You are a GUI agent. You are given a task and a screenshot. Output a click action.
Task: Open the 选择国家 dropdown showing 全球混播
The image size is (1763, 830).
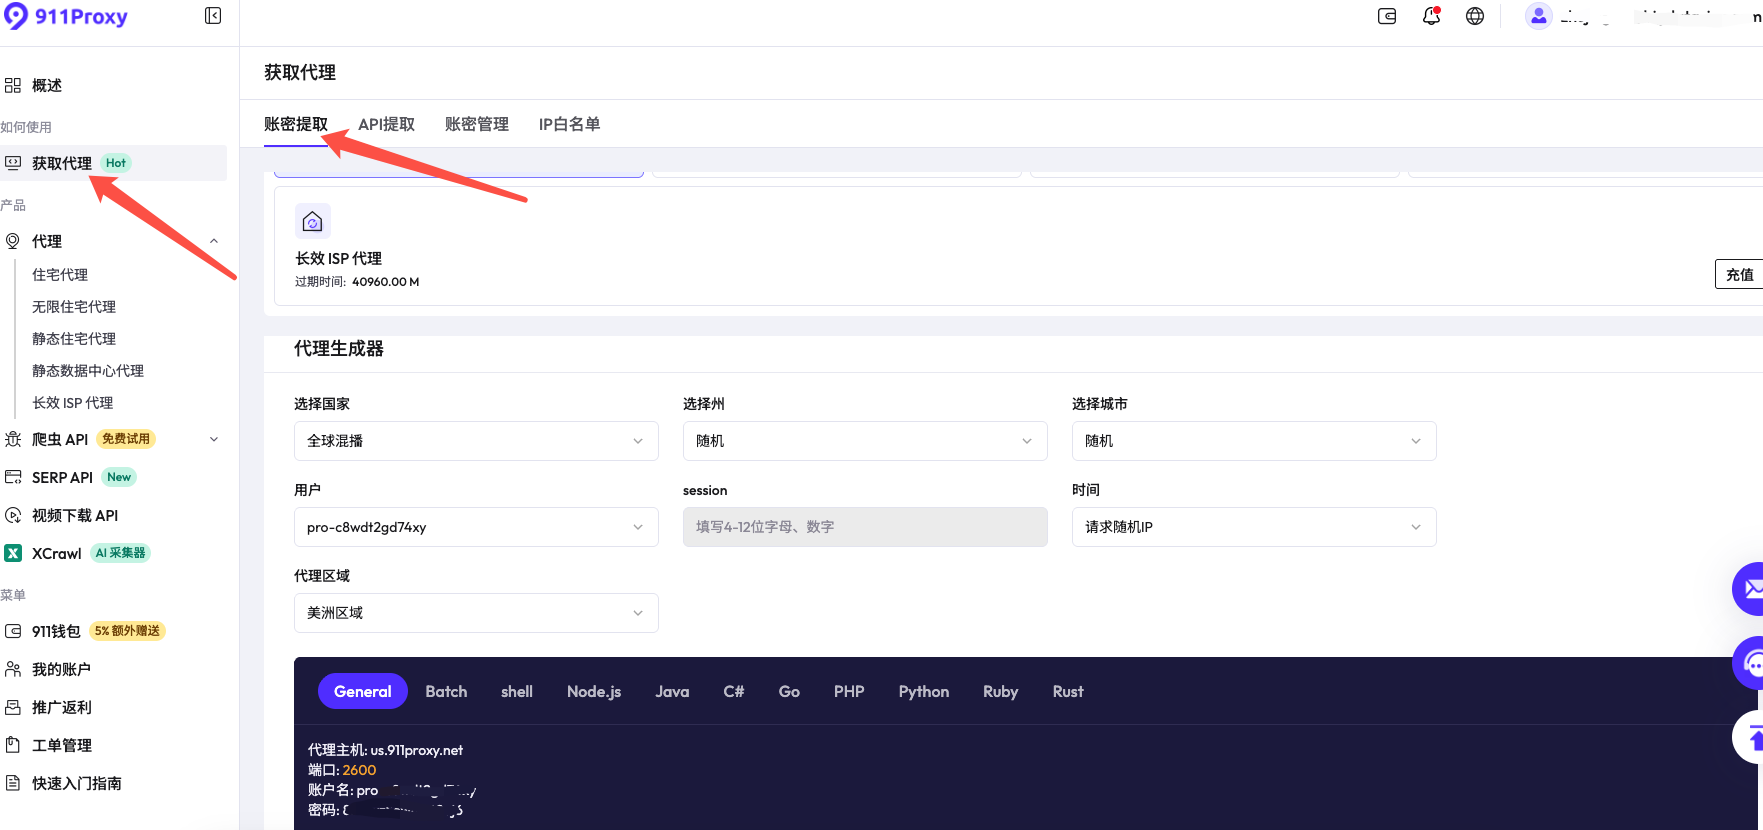click(x=476, y=441)
